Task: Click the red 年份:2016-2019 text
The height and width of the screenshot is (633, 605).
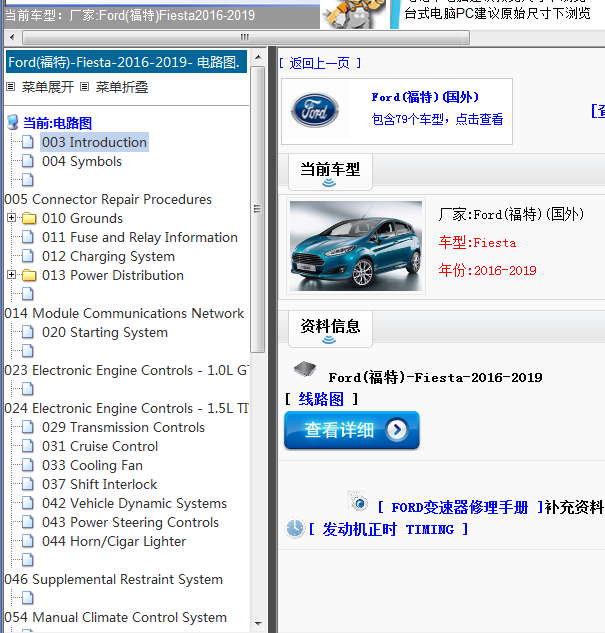Action: point(488,270)
